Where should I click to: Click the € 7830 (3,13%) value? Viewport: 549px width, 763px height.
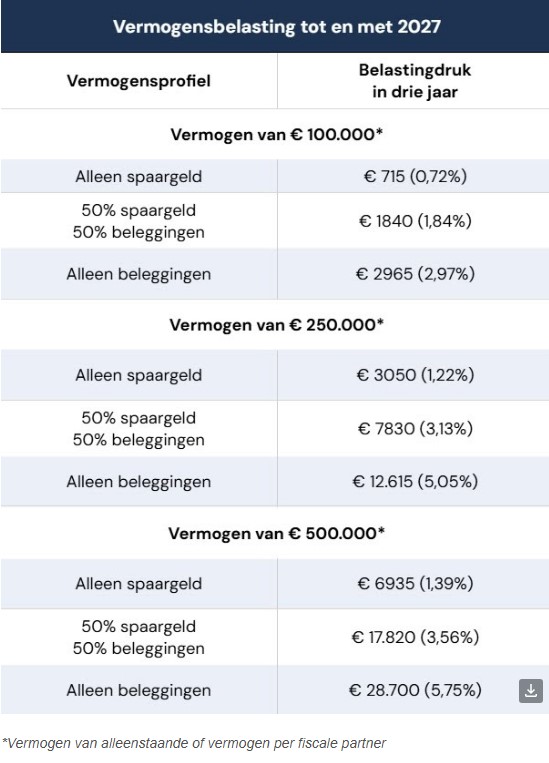415,429
